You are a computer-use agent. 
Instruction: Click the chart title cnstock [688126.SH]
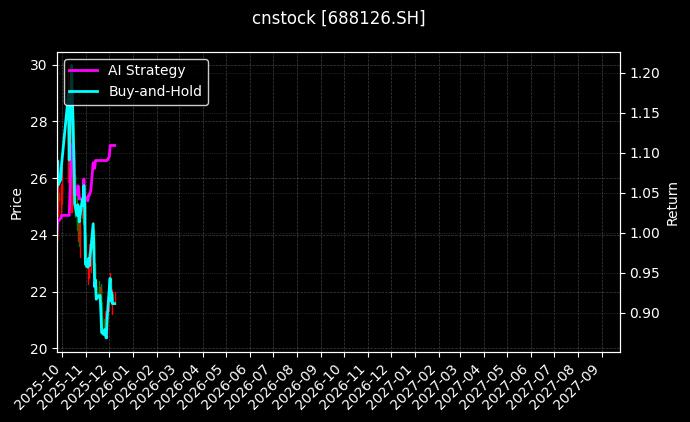coord(338,18)
